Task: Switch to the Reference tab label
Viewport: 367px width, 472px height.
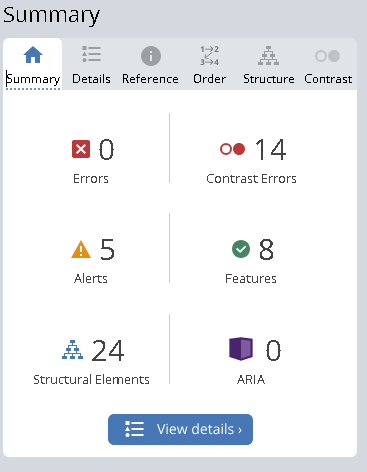Action: click(x=150, y=79)
